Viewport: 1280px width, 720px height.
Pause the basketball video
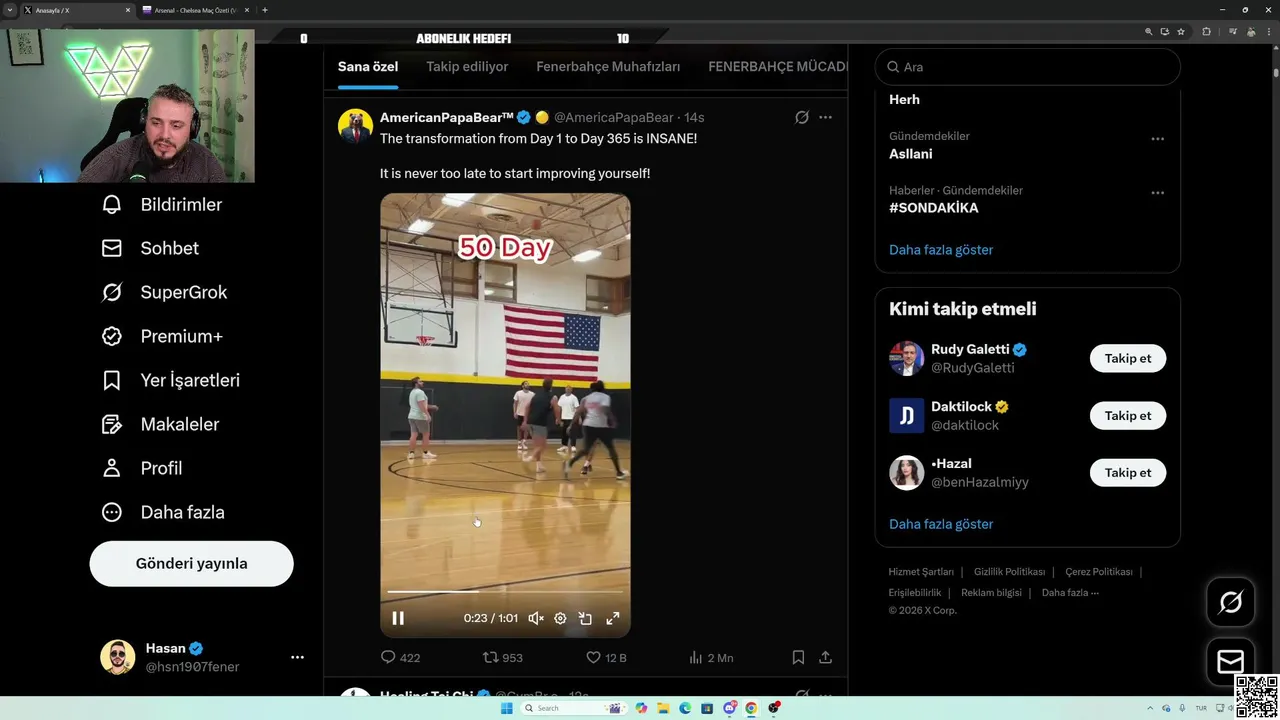(398, 618)
